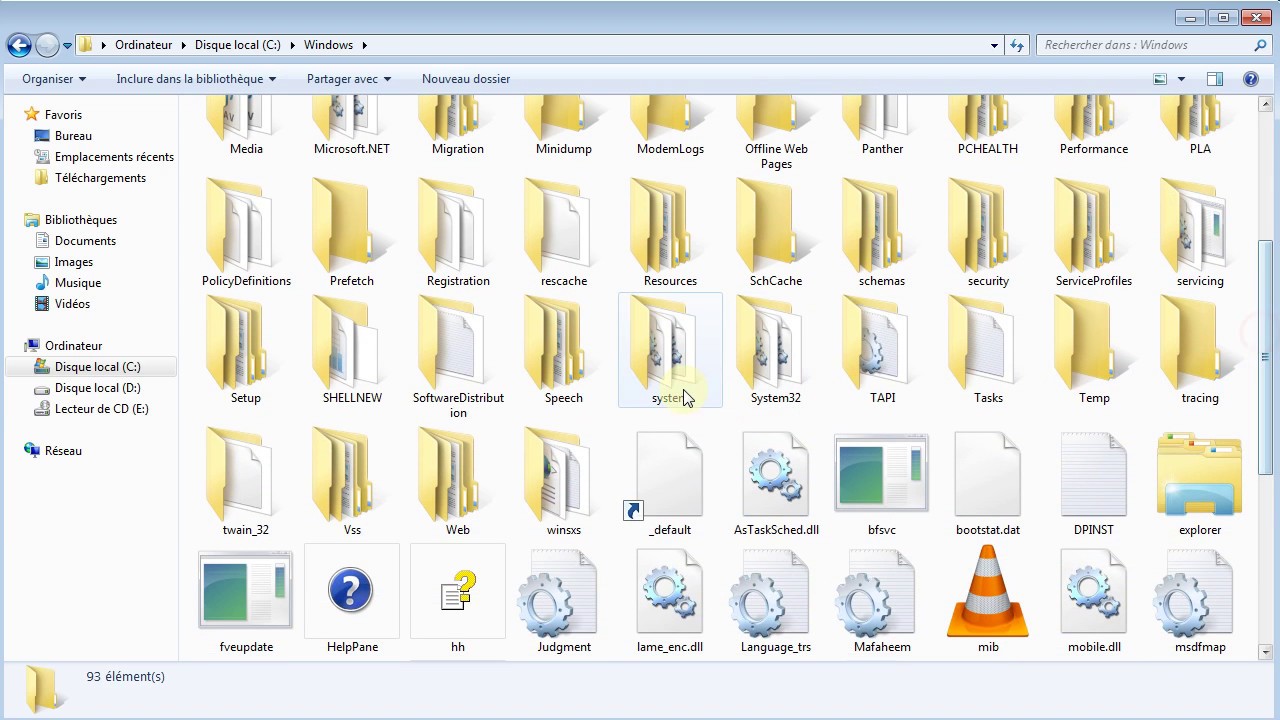Click the change view icon
Screen dimensions: 1280x720
click(x=1160, y=79)
